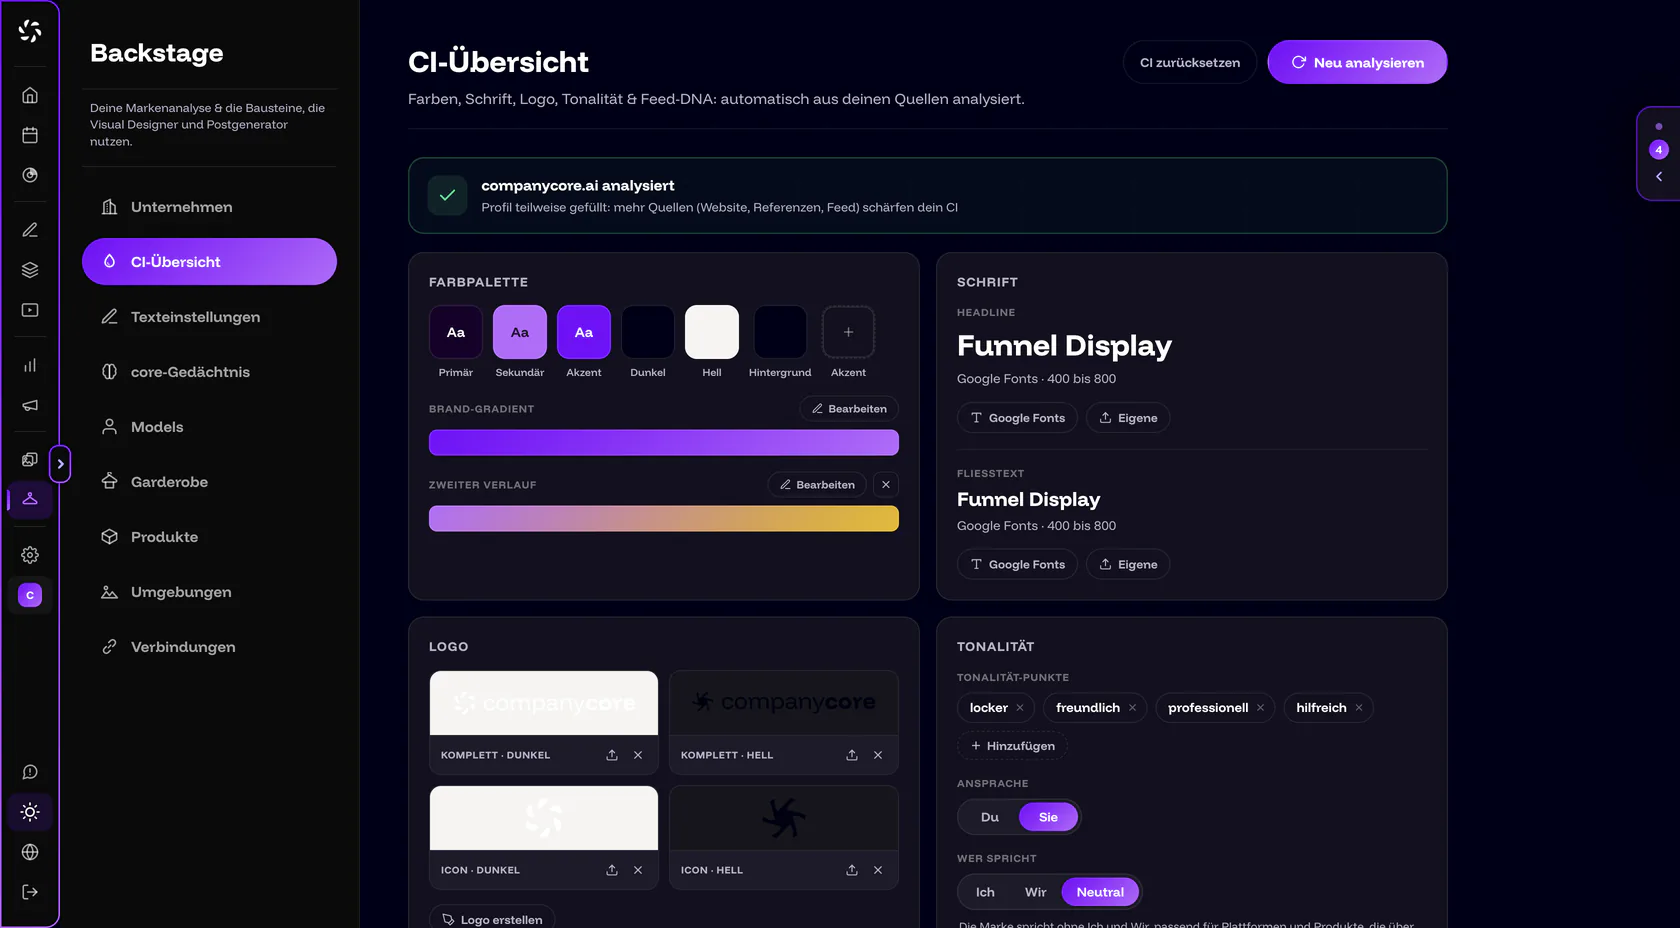Click the logout icon at rail bottom

(30, 892)
